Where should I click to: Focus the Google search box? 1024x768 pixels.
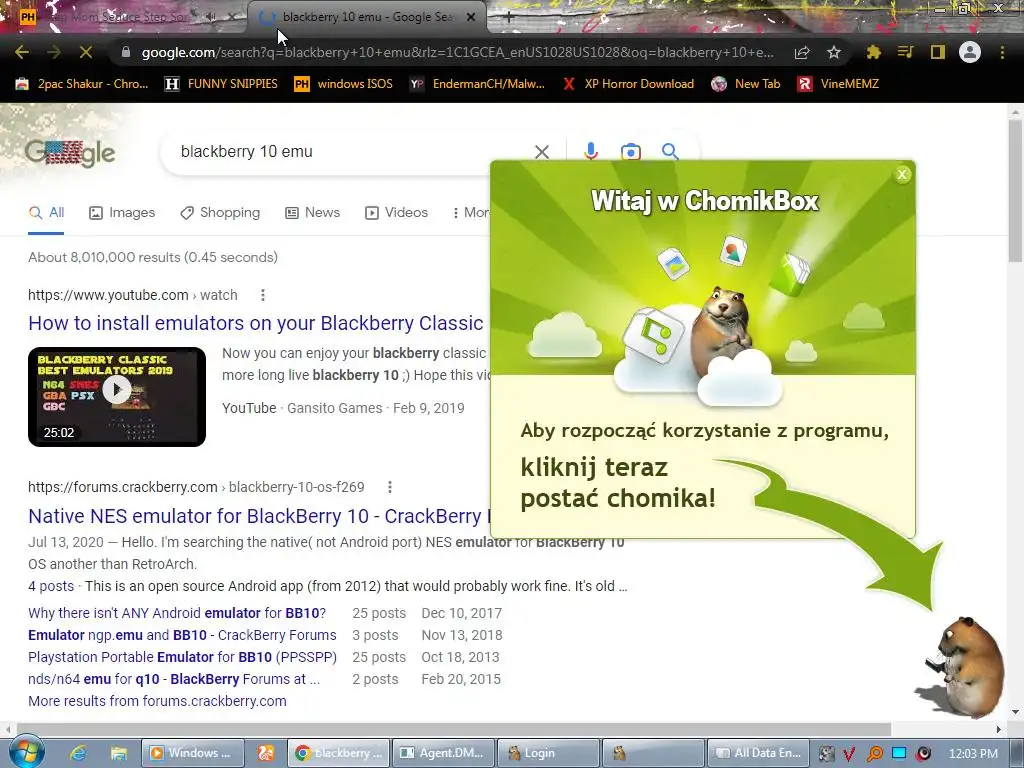point(353,152)
